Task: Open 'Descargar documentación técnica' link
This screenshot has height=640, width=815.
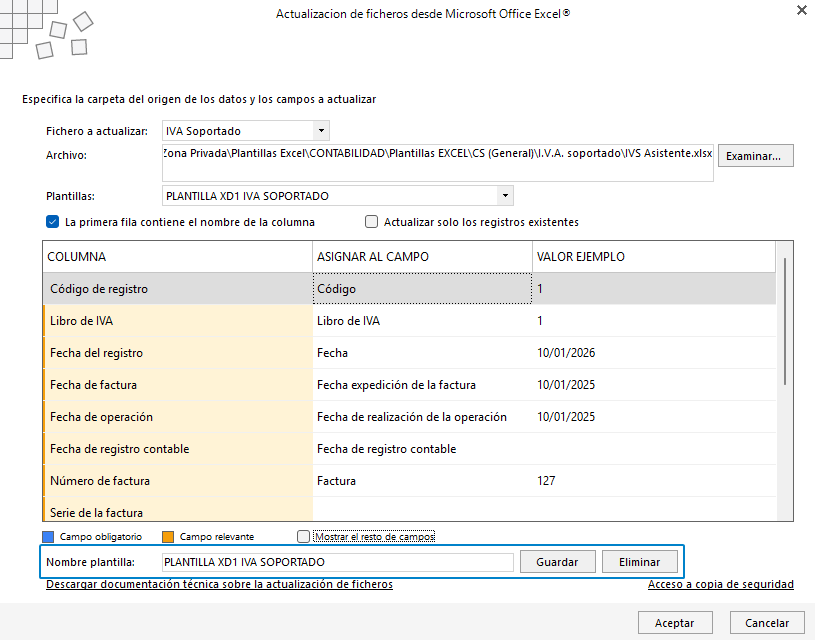Action: pos(219,584)
